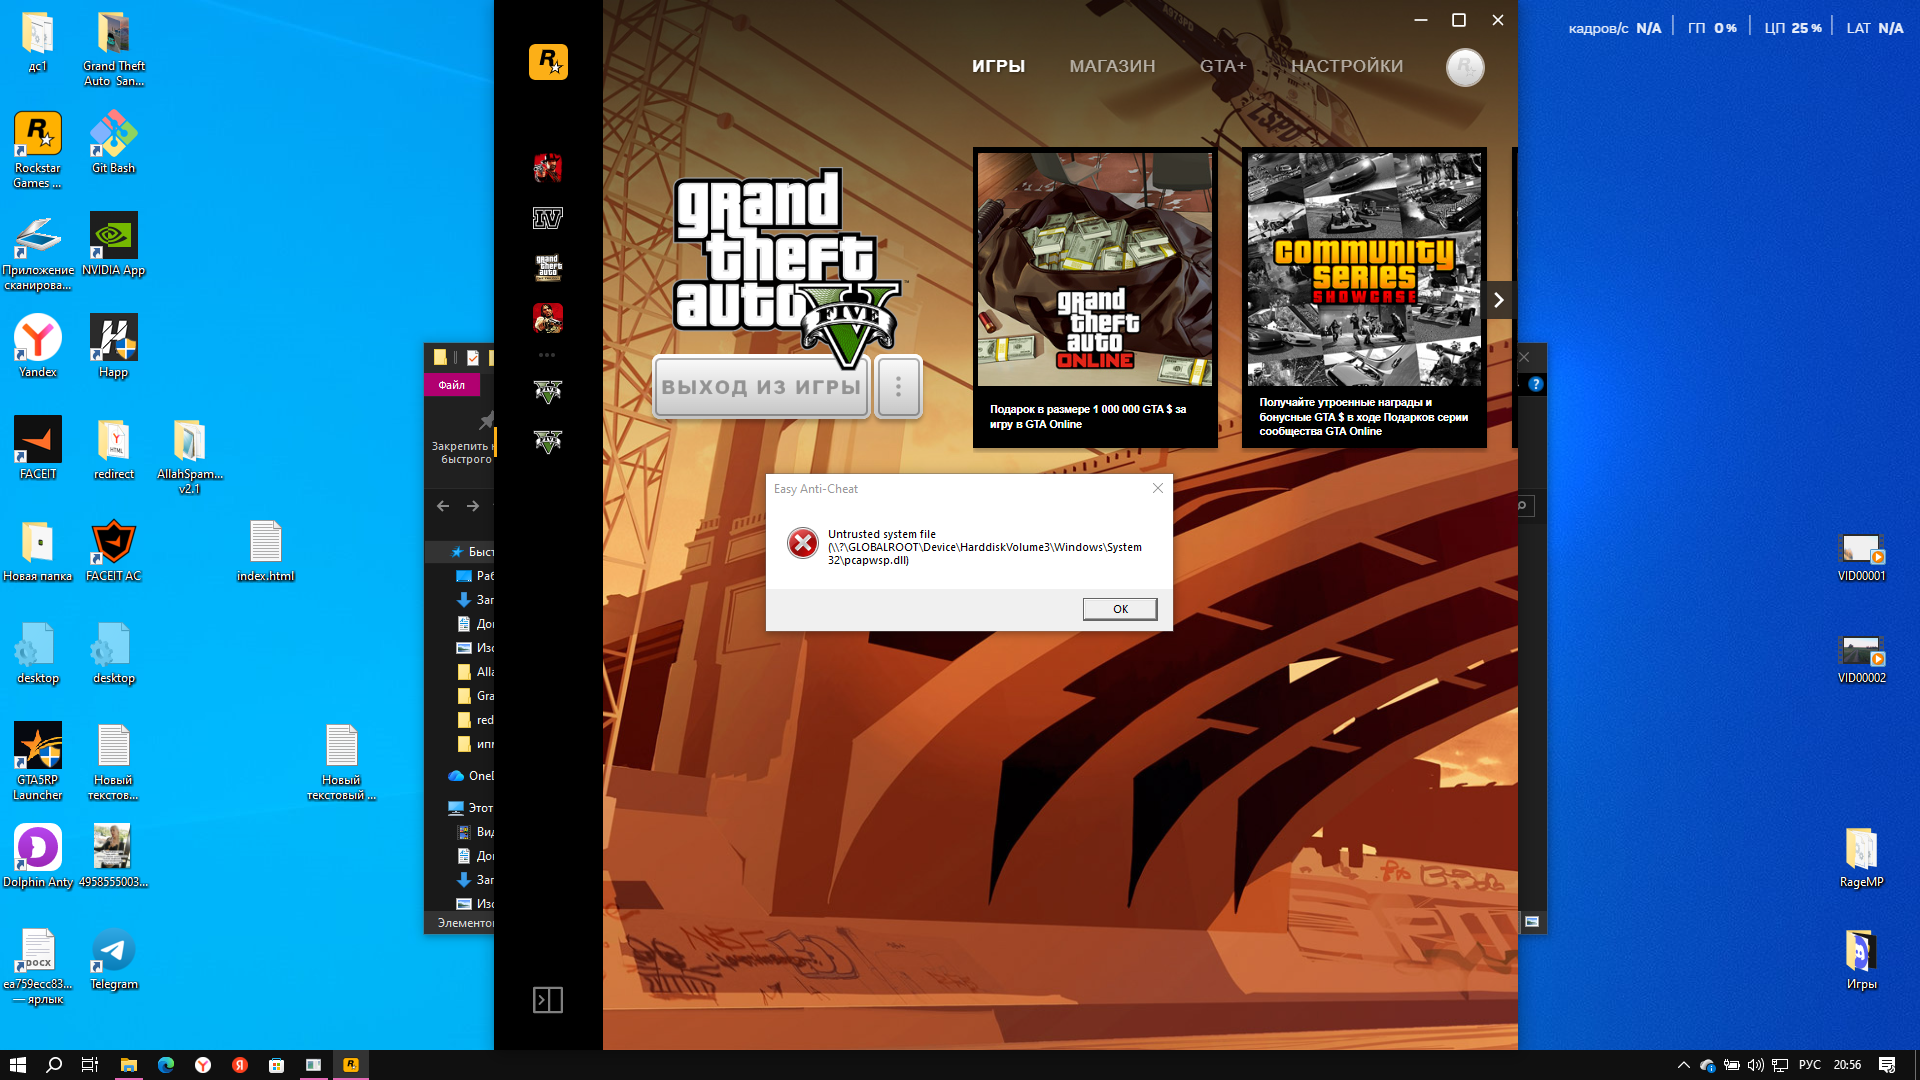Open the user profile avatar
Viewport: 1920px width, 1080px height.
[x=1465, y=67]
